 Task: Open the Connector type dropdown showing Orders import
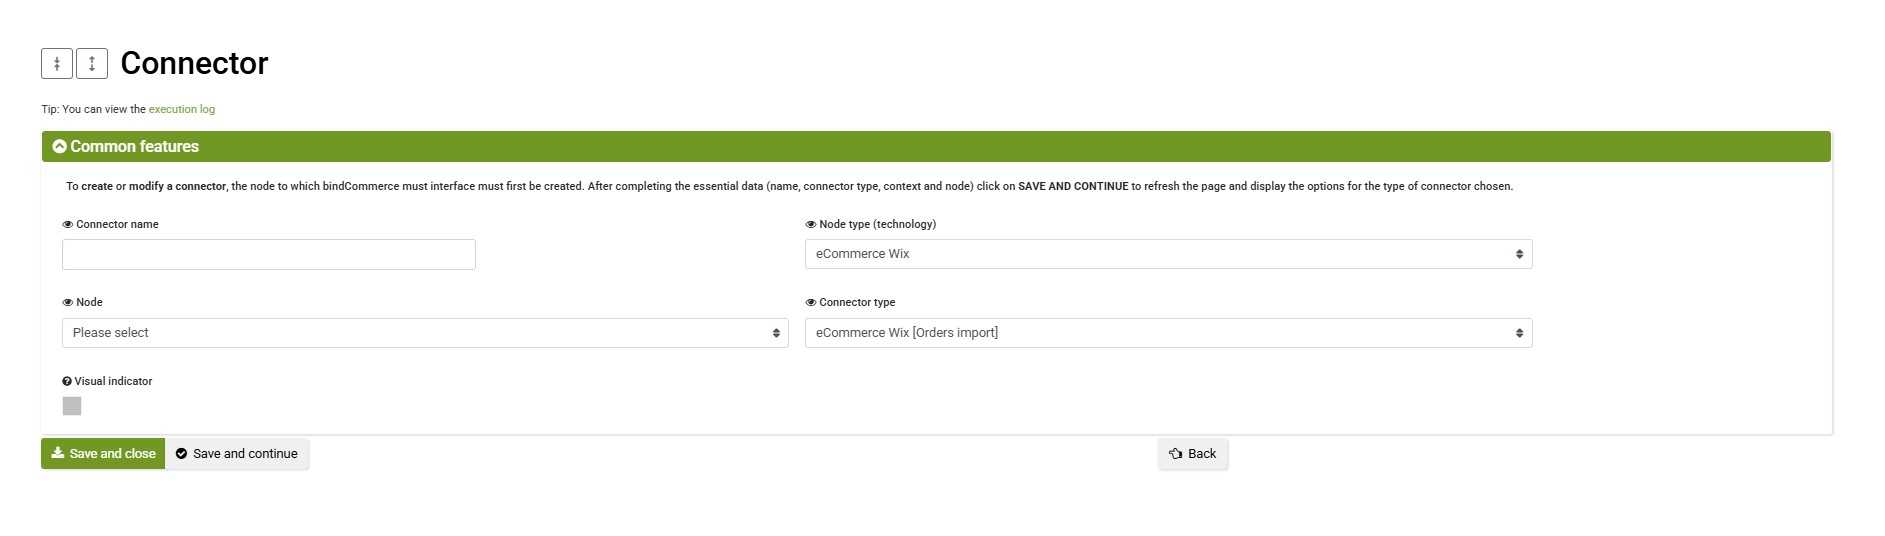click(1168, 333)
